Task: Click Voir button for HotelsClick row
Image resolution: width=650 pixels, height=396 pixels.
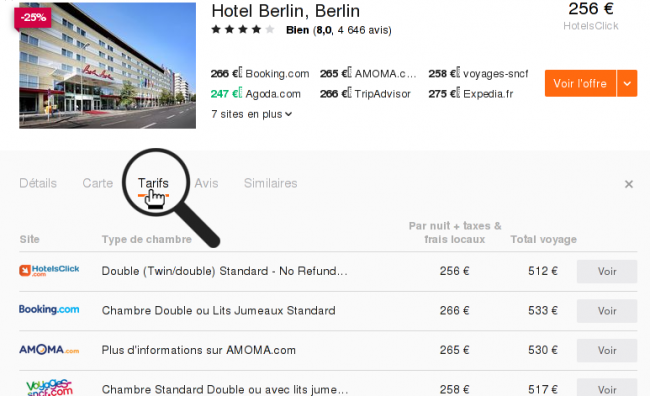Action: pyautogui.click(x=607, y=271)
